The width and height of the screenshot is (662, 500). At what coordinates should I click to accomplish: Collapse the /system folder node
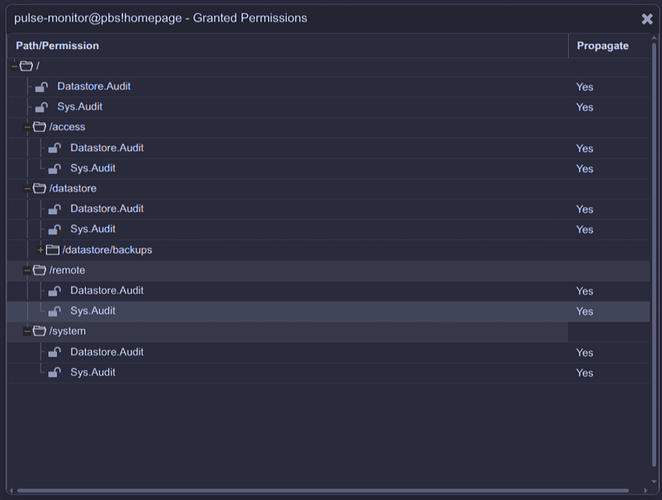(27, 331)
